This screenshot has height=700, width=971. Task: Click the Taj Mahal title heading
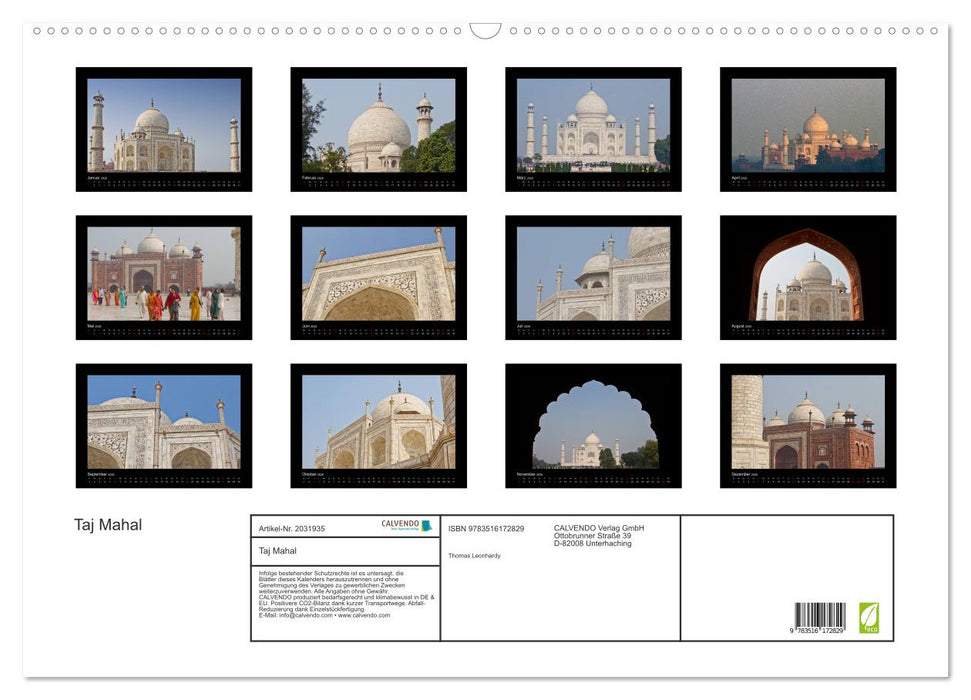pos(107,524)
